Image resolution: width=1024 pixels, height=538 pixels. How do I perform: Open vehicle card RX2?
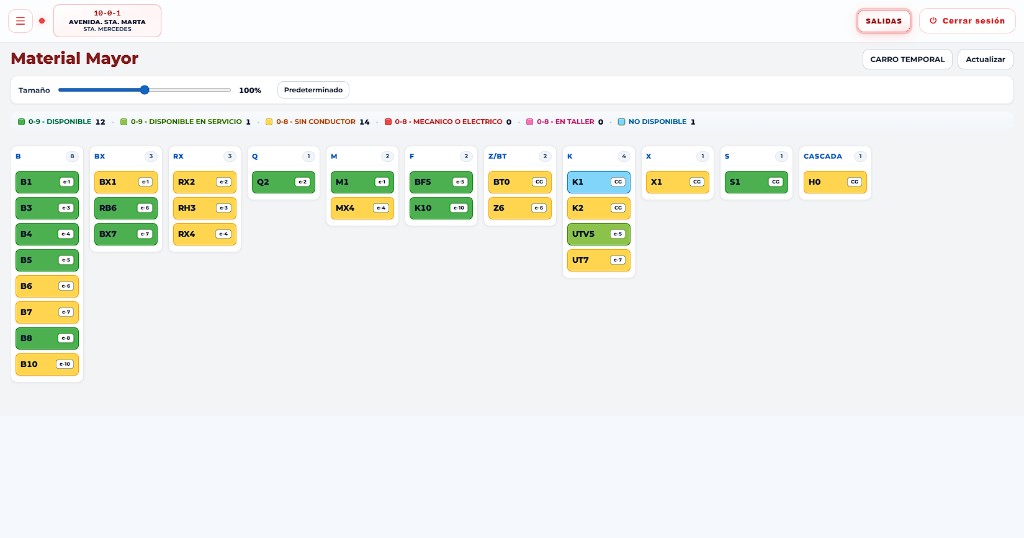205,182
